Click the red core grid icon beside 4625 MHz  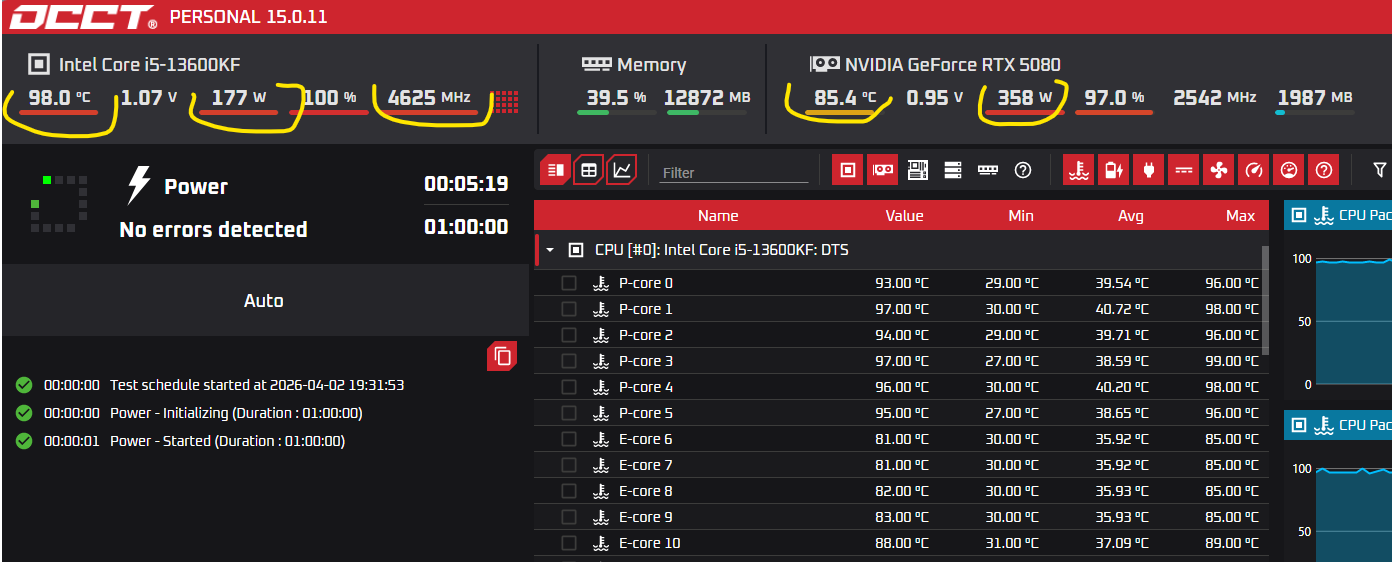pyautogui.click(x=507, y=100)
